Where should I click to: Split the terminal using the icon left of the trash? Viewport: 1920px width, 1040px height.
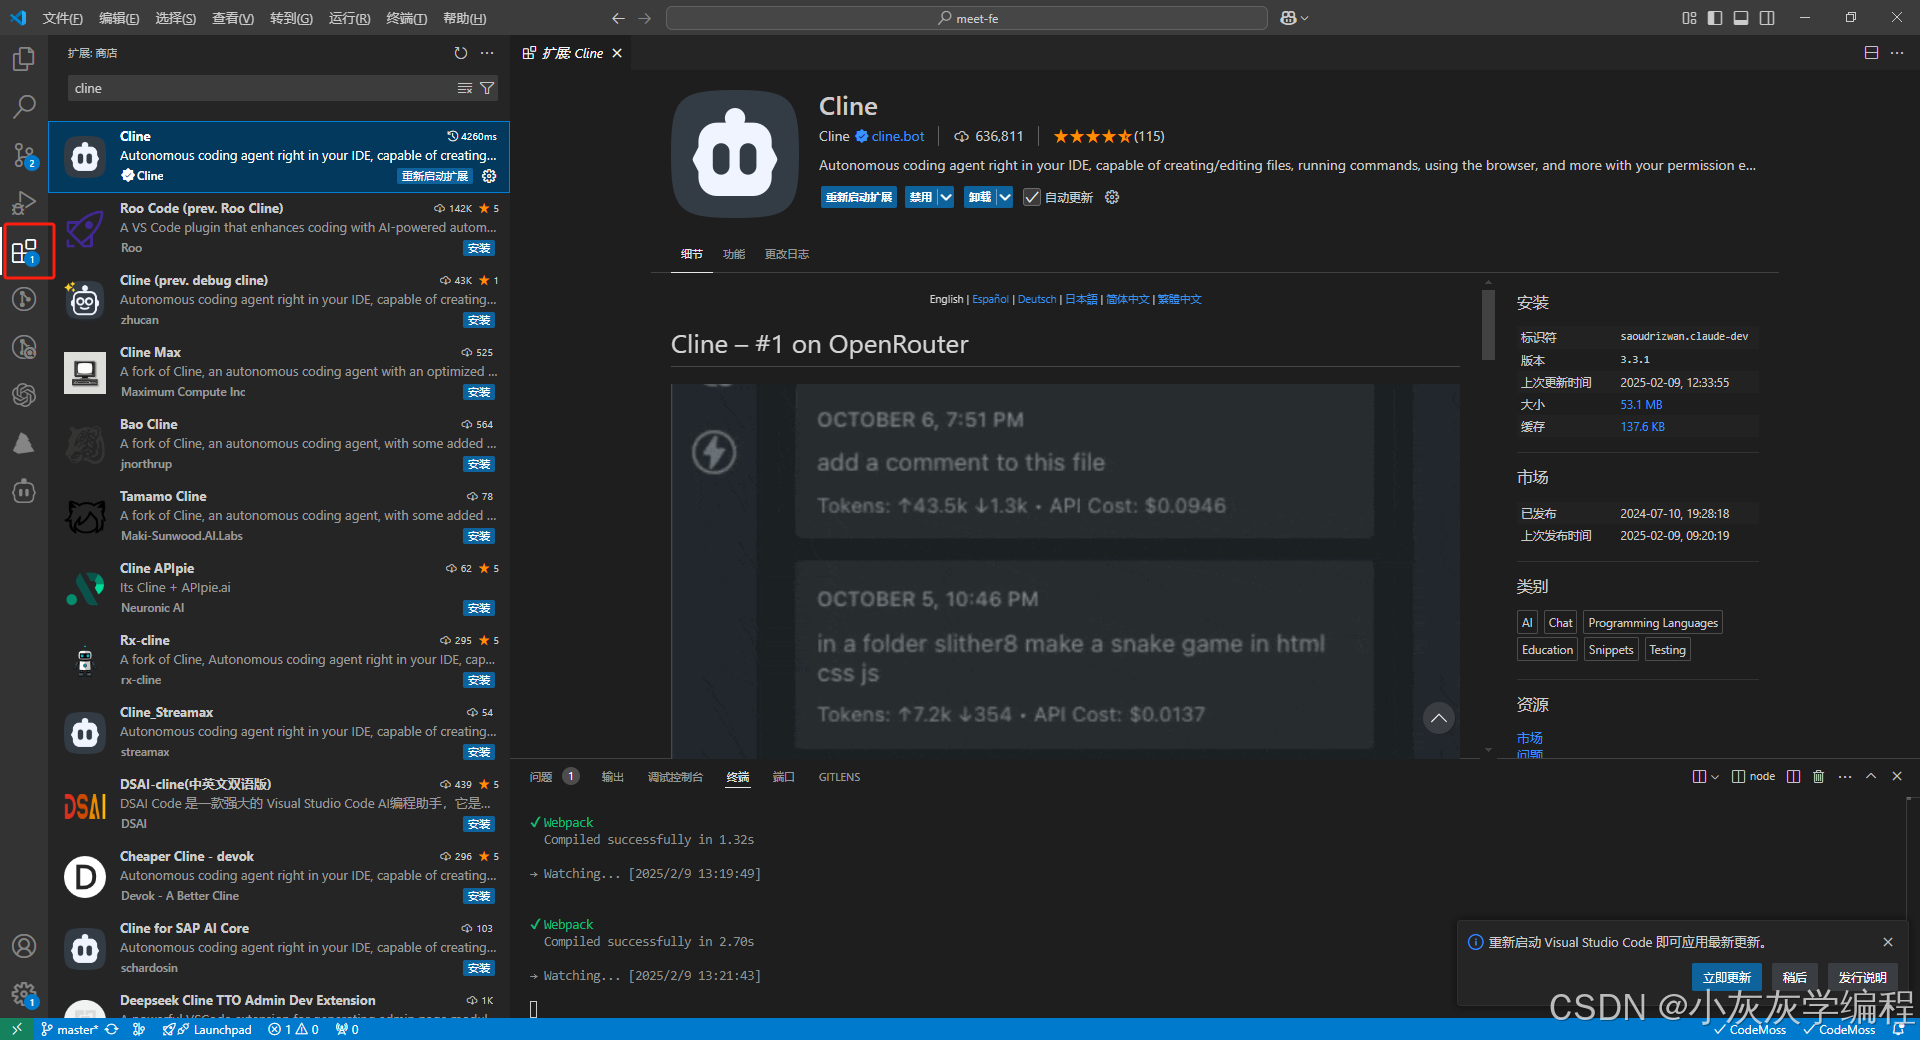tap(1794, 776)
